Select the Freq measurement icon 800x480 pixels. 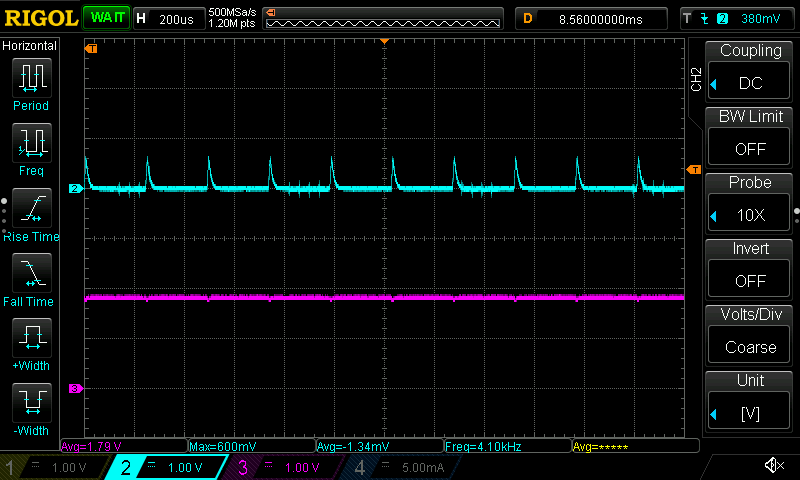(32, 142)
